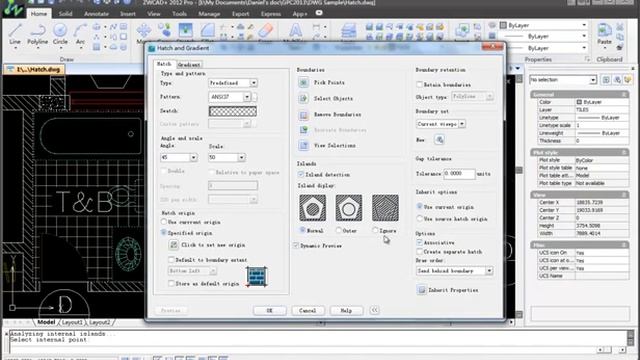The height and width of the screenshot is (360, 640).
Task: Open the Express ribbon tab
Action: pos(271,14)
